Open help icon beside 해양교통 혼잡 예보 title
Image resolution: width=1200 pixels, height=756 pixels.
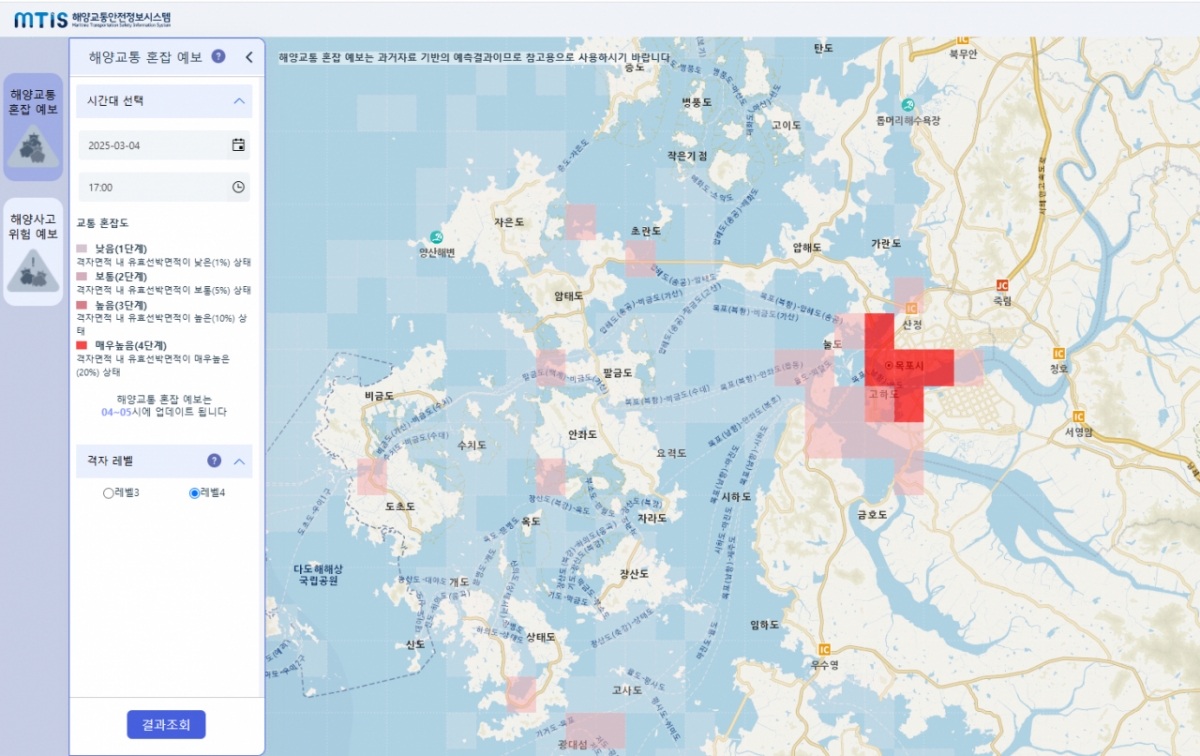(218, 57)
